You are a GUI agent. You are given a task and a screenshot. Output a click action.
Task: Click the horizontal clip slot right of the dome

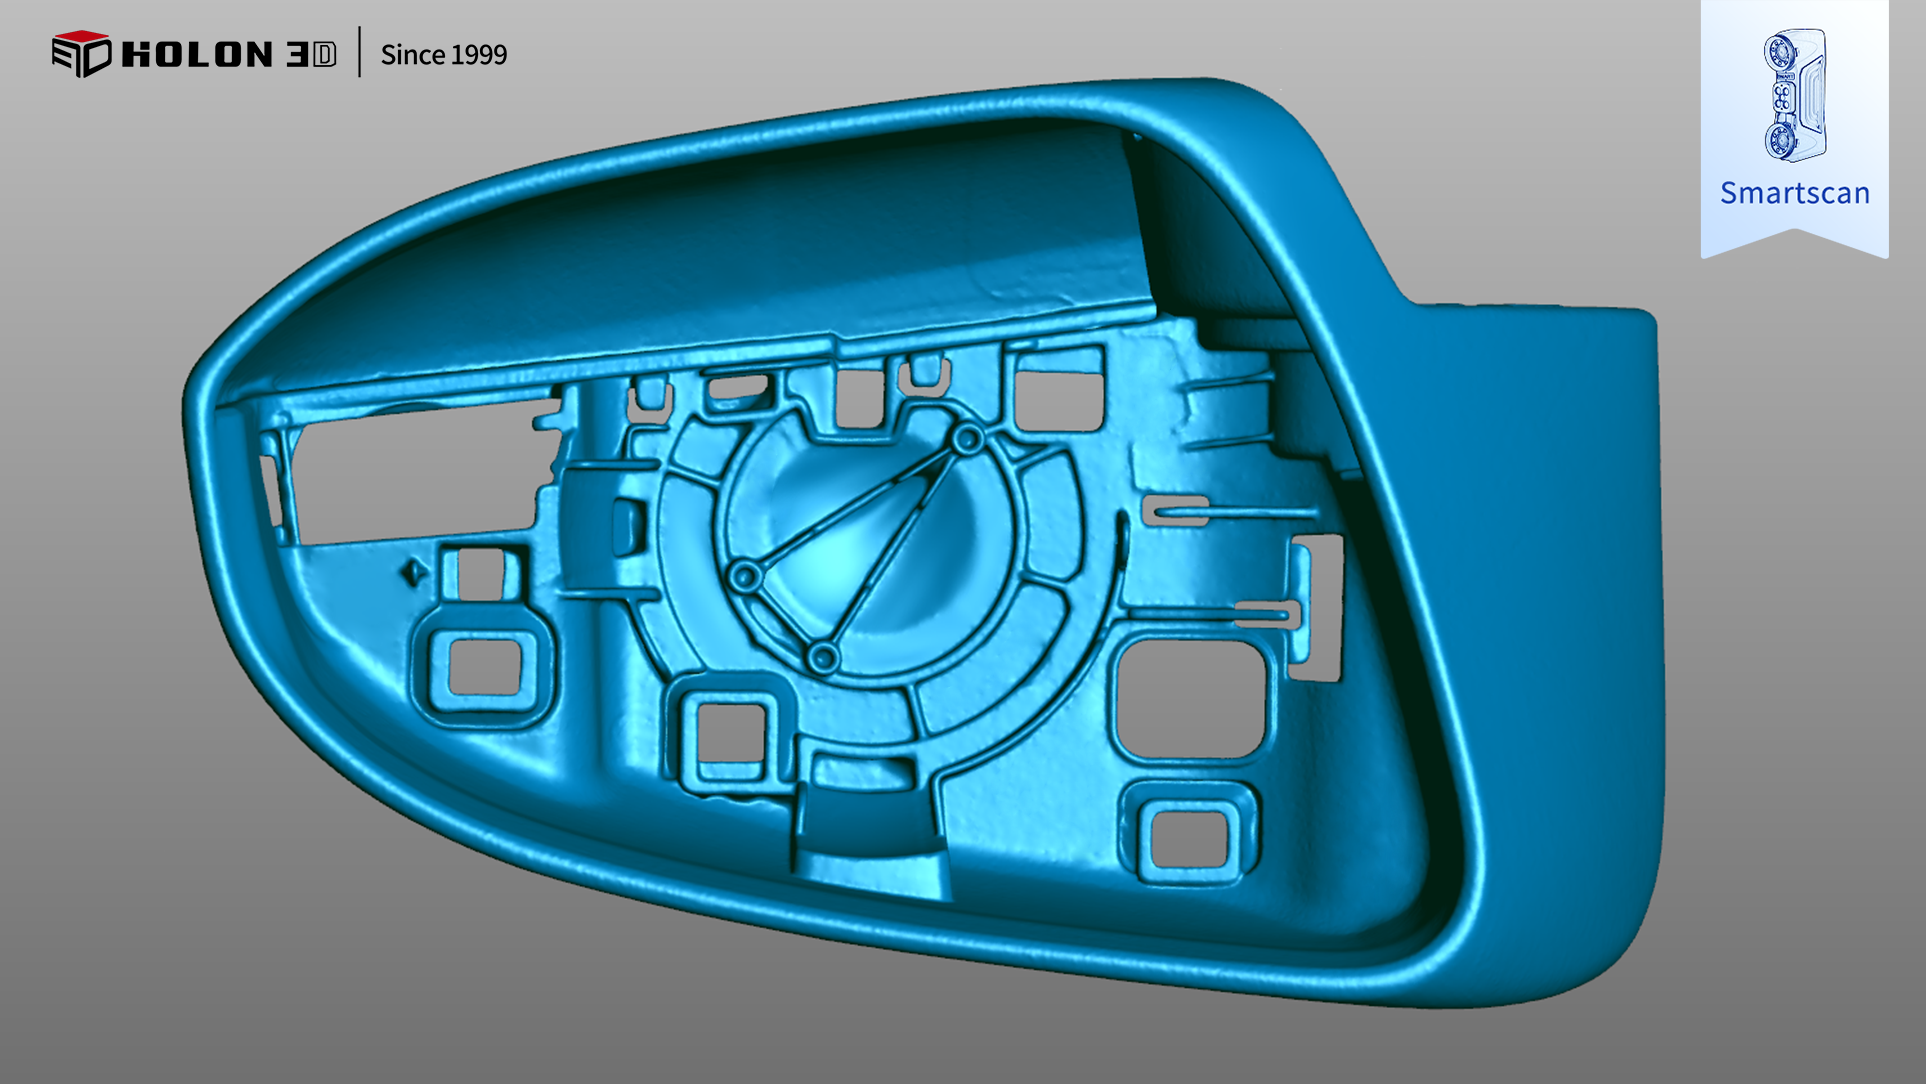tap(1177, 509)
